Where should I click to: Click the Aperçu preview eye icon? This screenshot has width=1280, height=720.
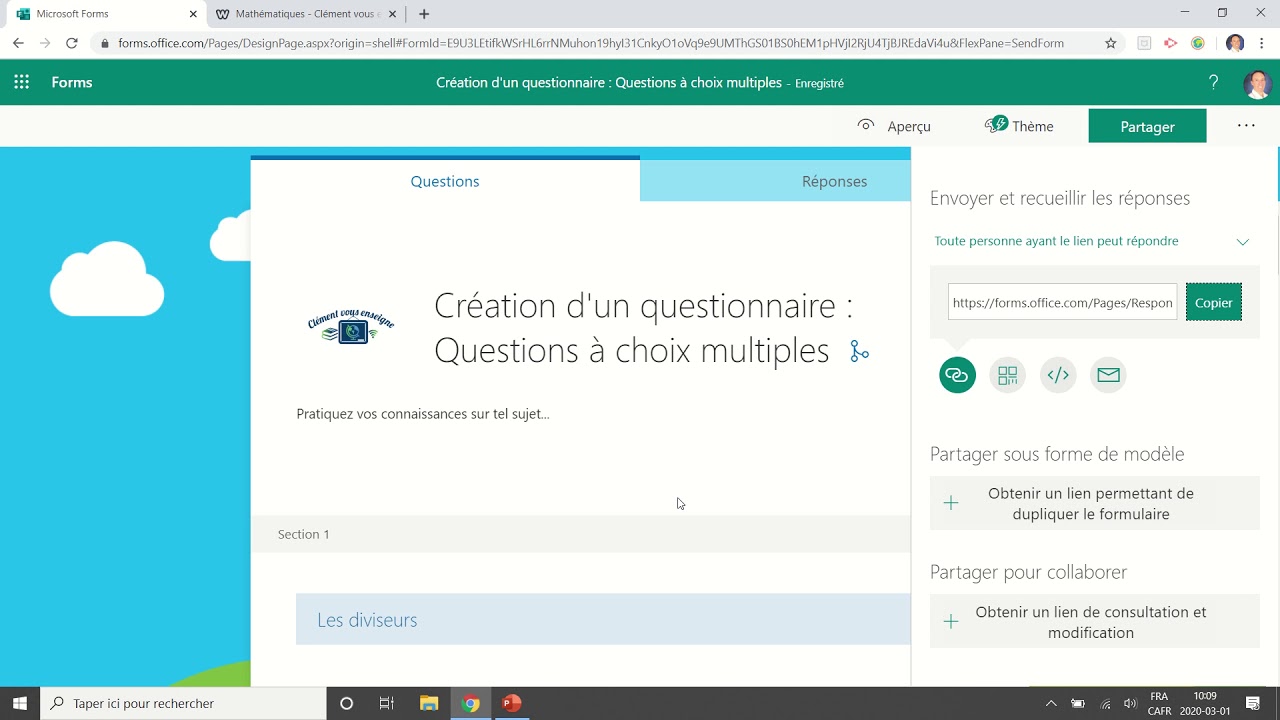click(866, 125)
